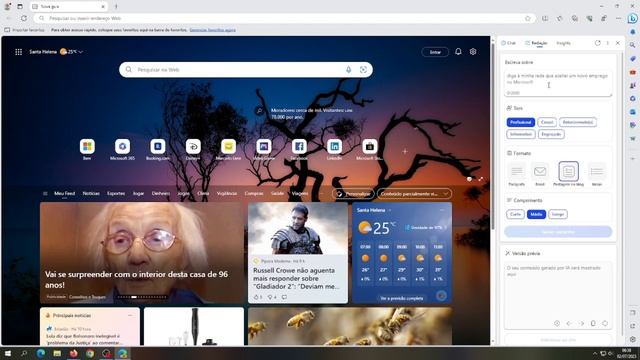Open the Dinheiro feed tab

tap(161, 193)
